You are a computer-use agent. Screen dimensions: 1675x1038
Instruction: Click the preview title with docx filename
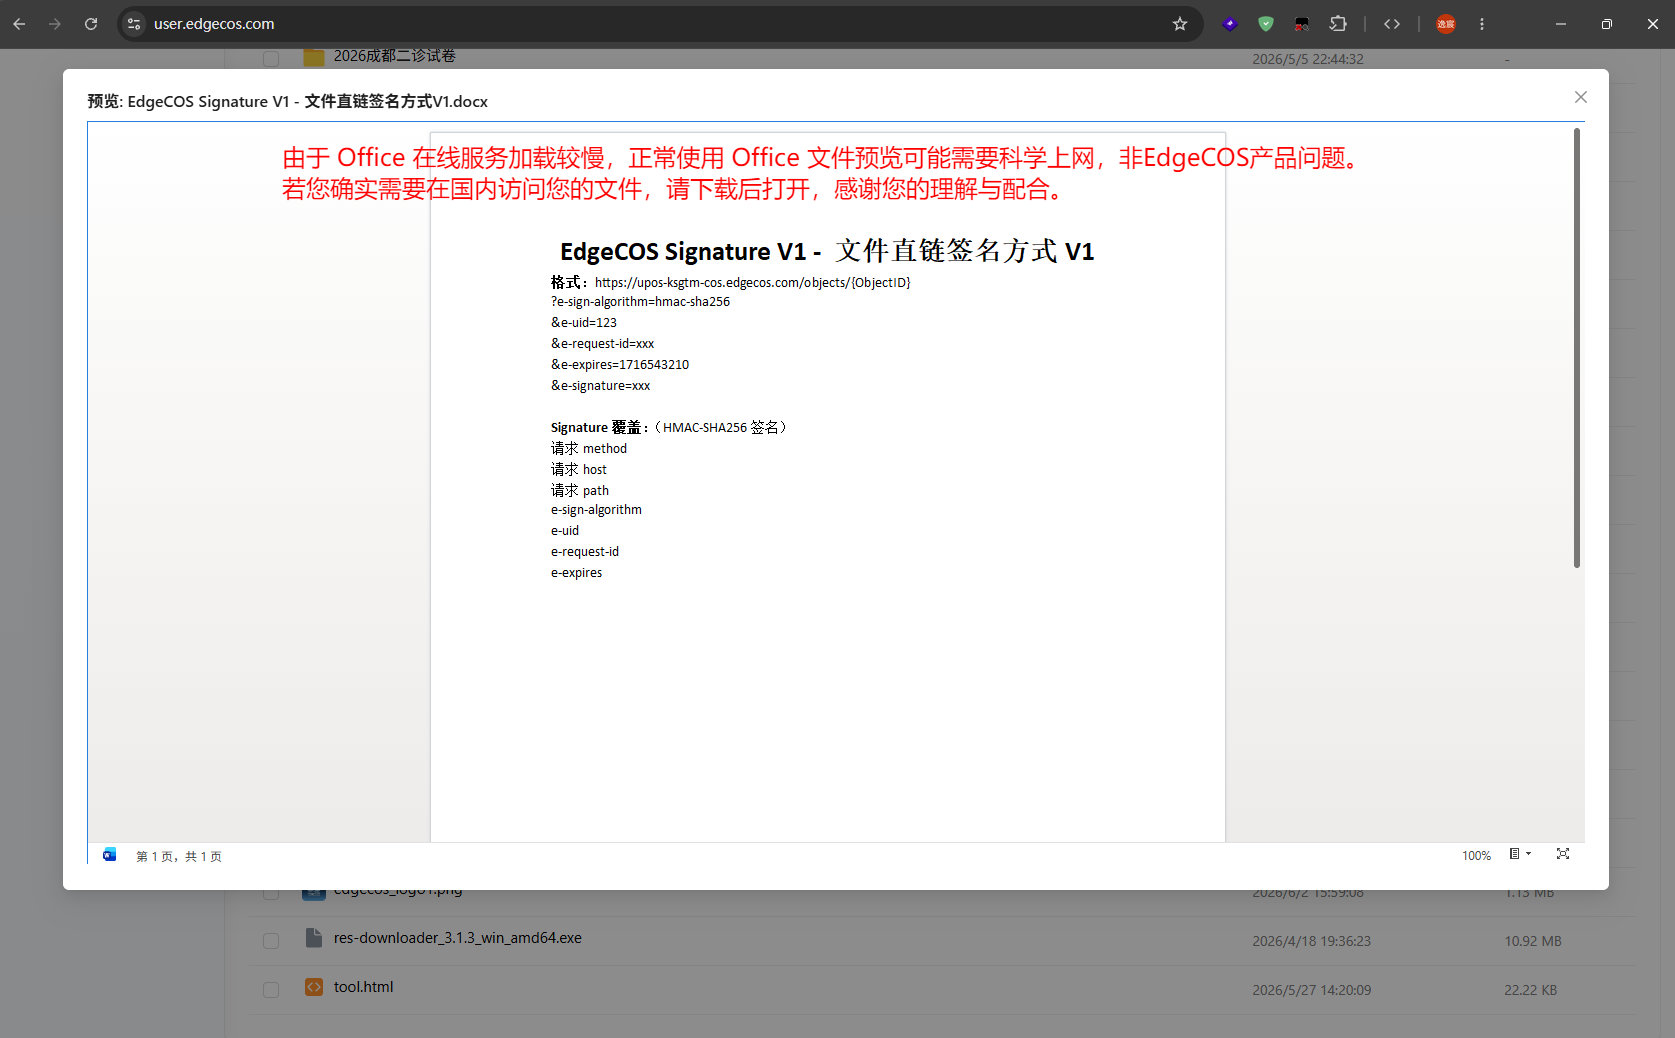[287, 101]
